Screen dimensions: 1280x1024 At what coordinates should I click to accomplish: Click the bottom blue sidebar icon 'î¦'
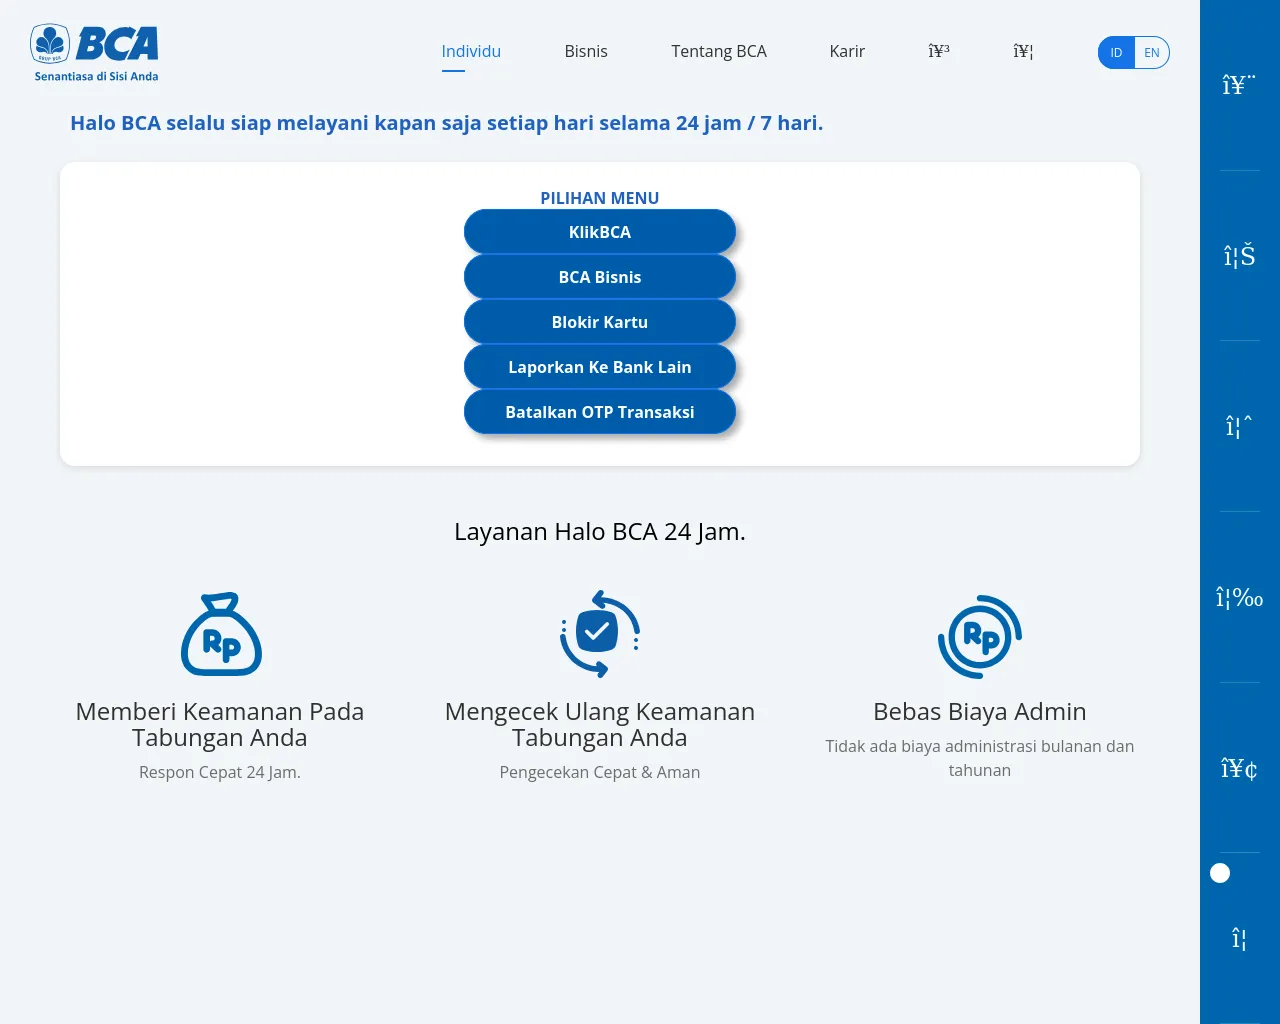1239,939
